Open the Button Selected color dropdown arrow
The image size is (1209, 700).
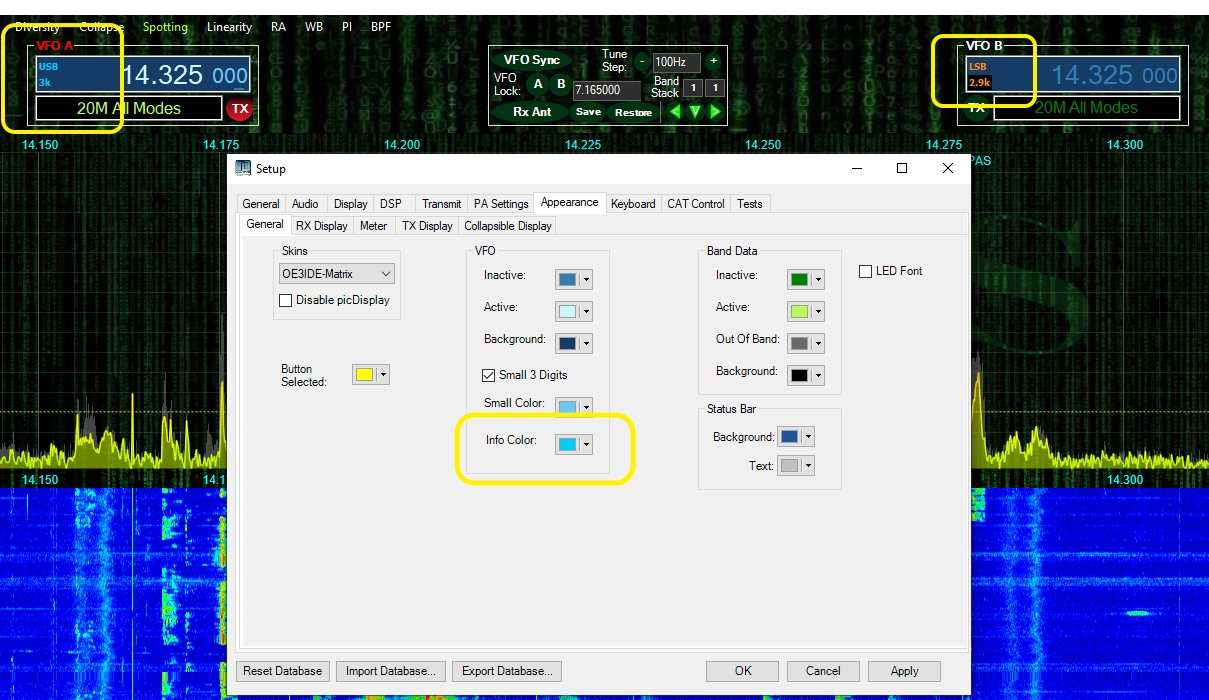[383, 375]
